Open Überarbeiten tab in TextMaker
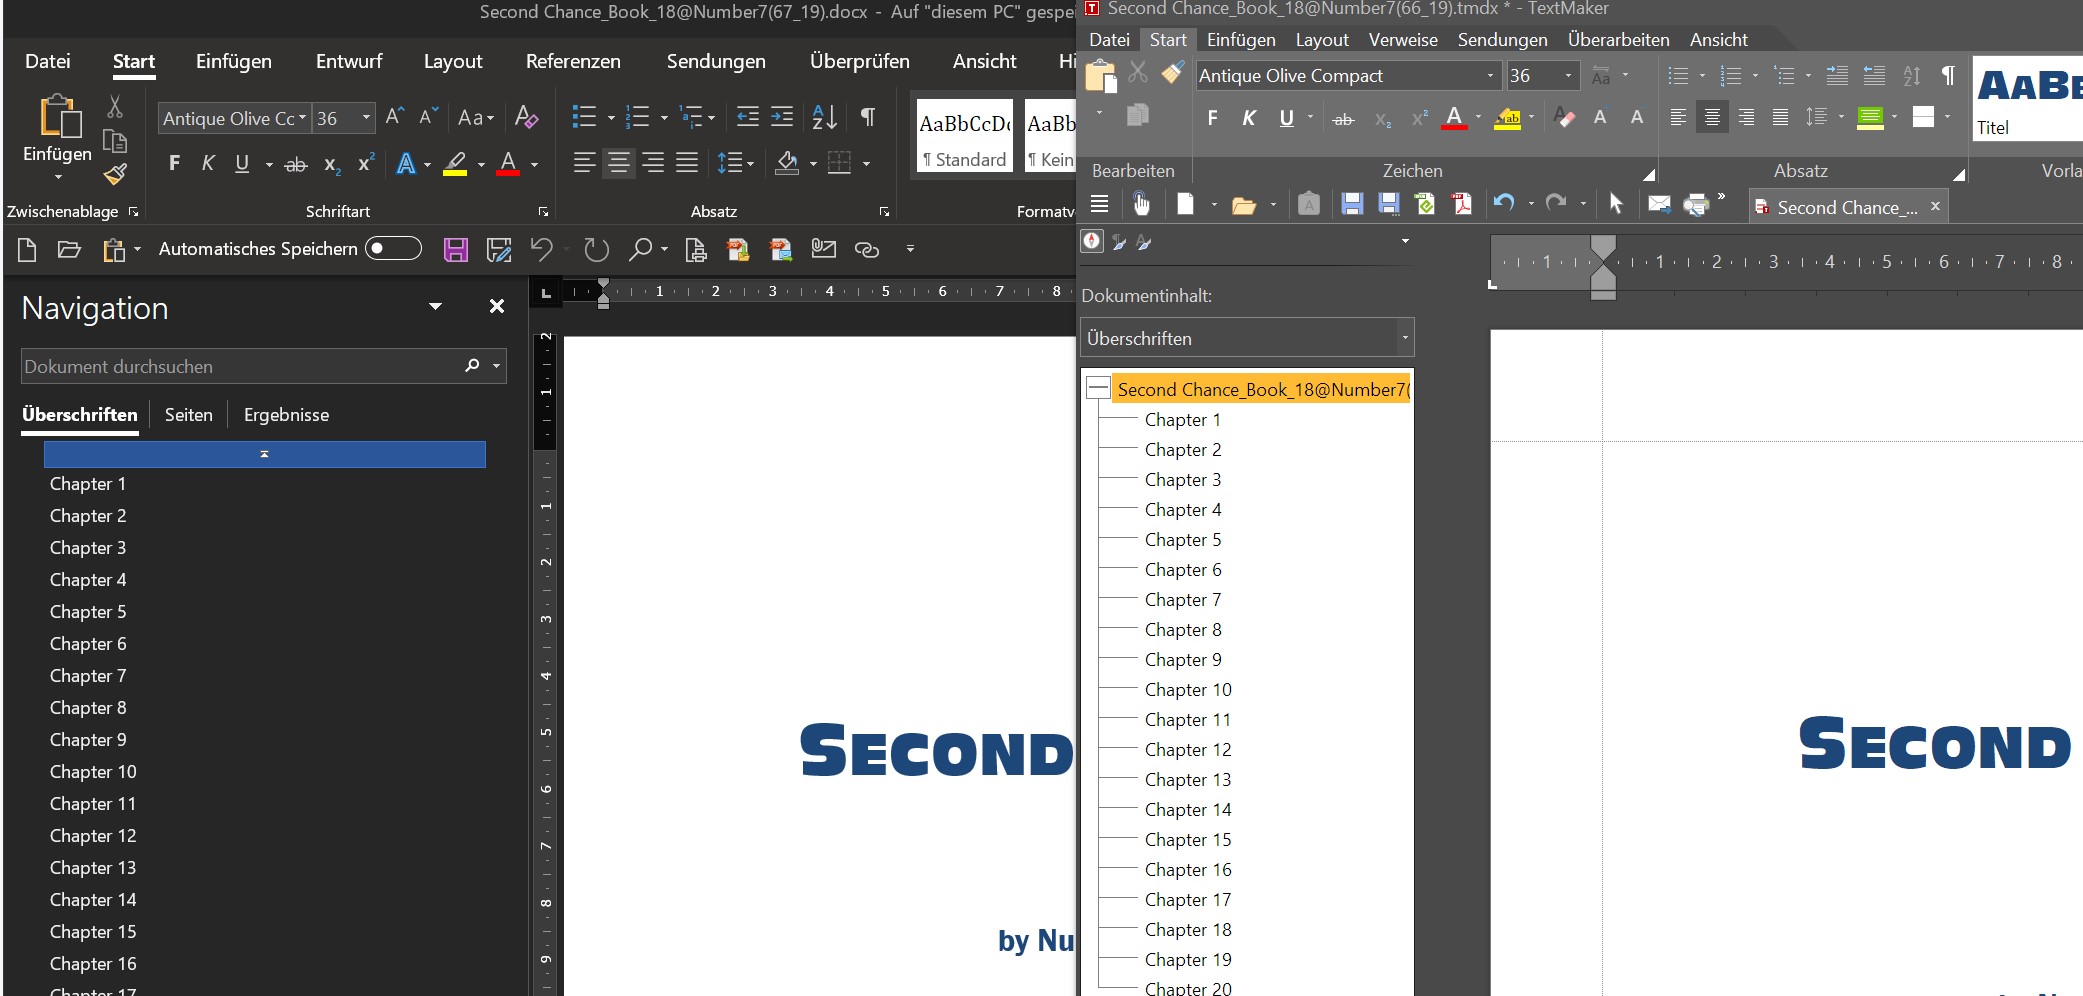 (x=1618, y=40)
